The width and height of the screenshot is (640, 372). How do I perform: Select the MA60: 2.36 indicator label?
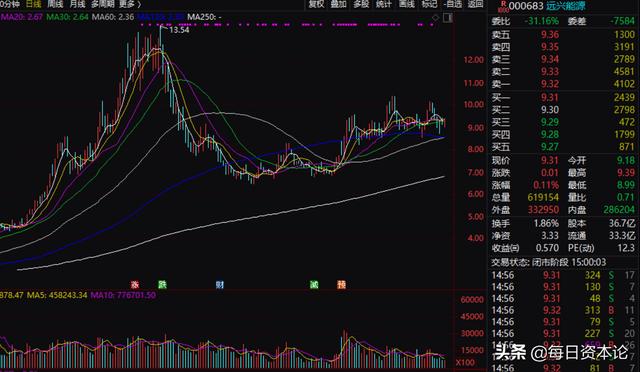113,17
